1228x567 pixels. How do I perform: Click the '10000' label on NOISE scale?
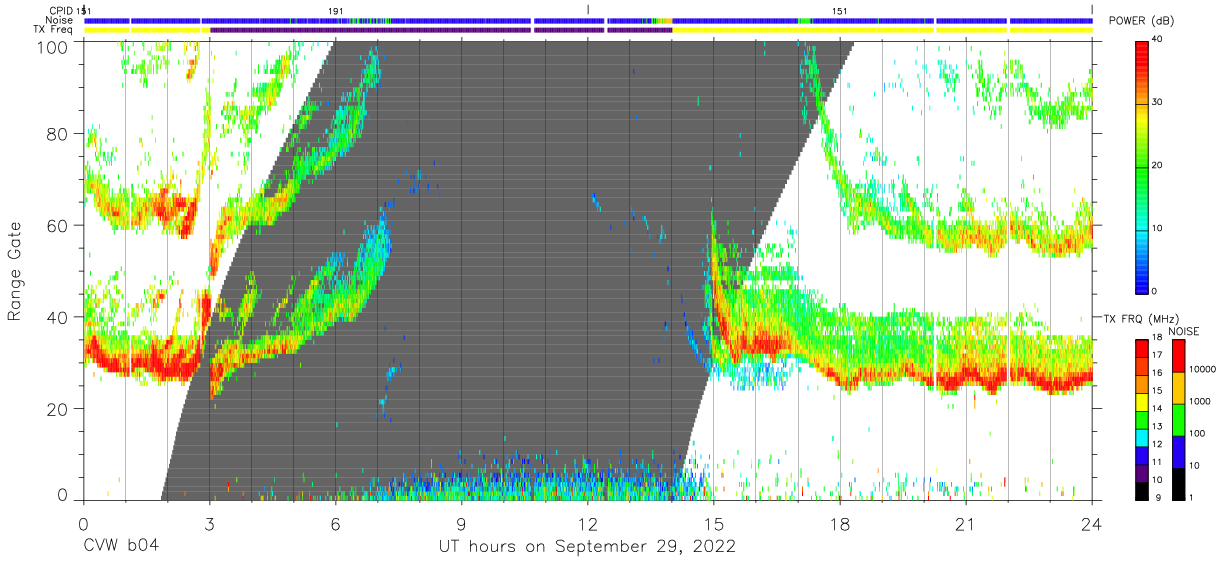point(1202,369)
